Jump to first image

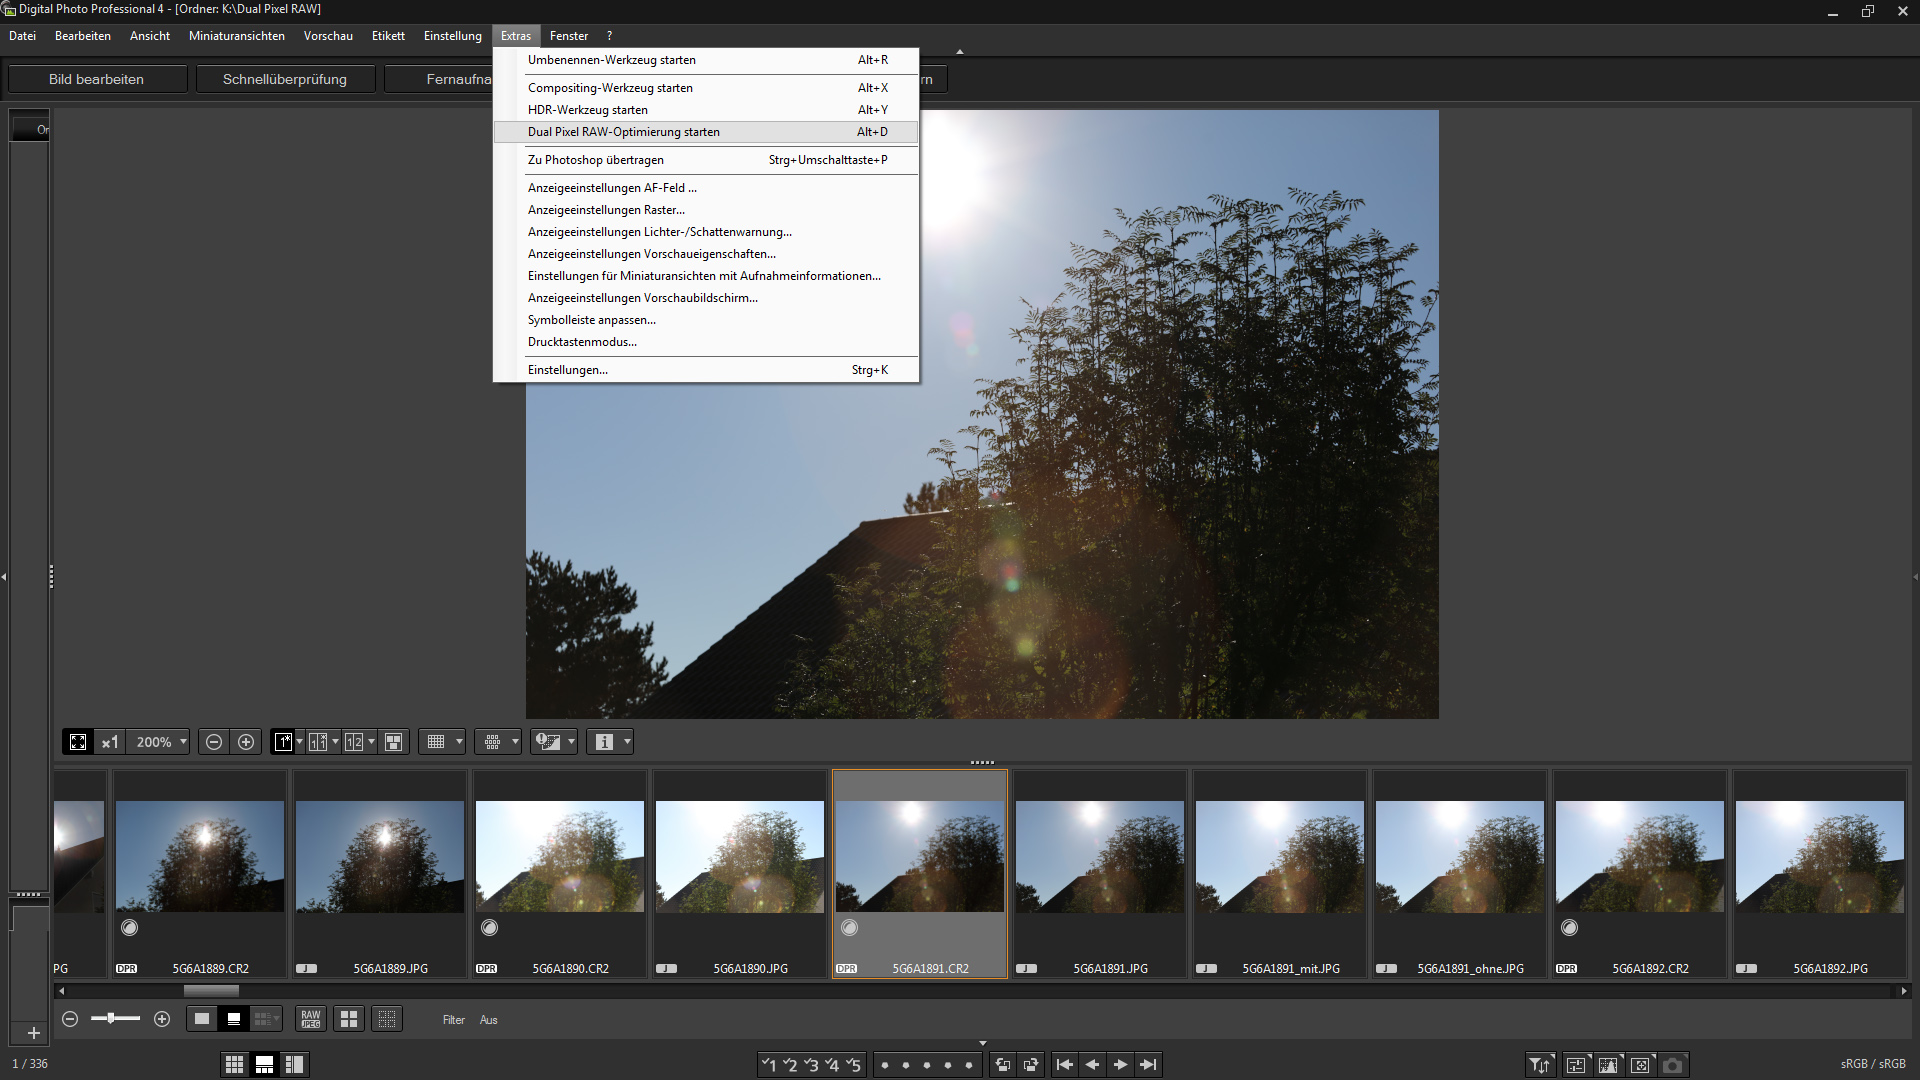click(1065, 1065)
